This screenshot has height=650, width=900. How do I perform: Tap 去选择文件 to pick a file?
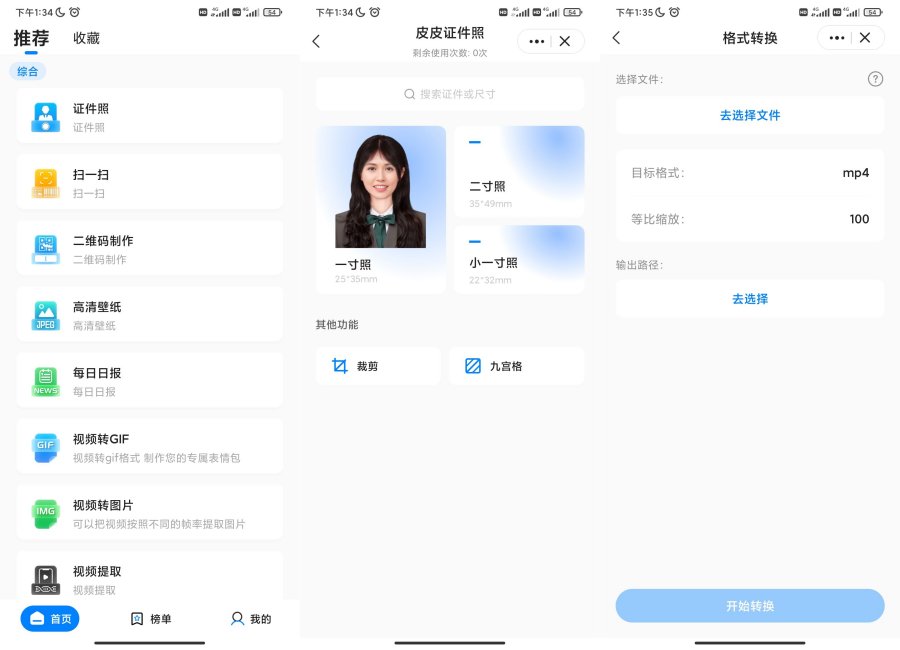[x=749, y=115]
